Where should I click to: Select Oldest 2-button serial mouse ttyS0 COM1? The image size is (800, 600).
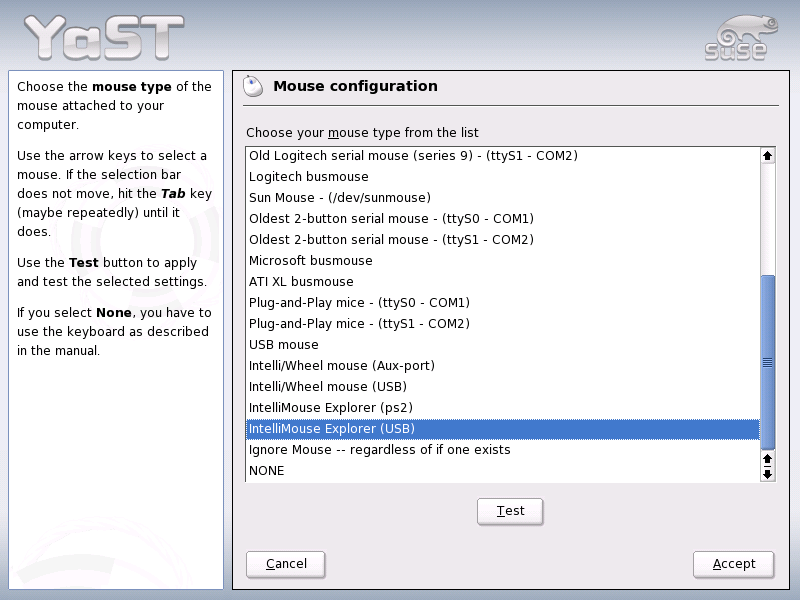click(x=503, y=218)
